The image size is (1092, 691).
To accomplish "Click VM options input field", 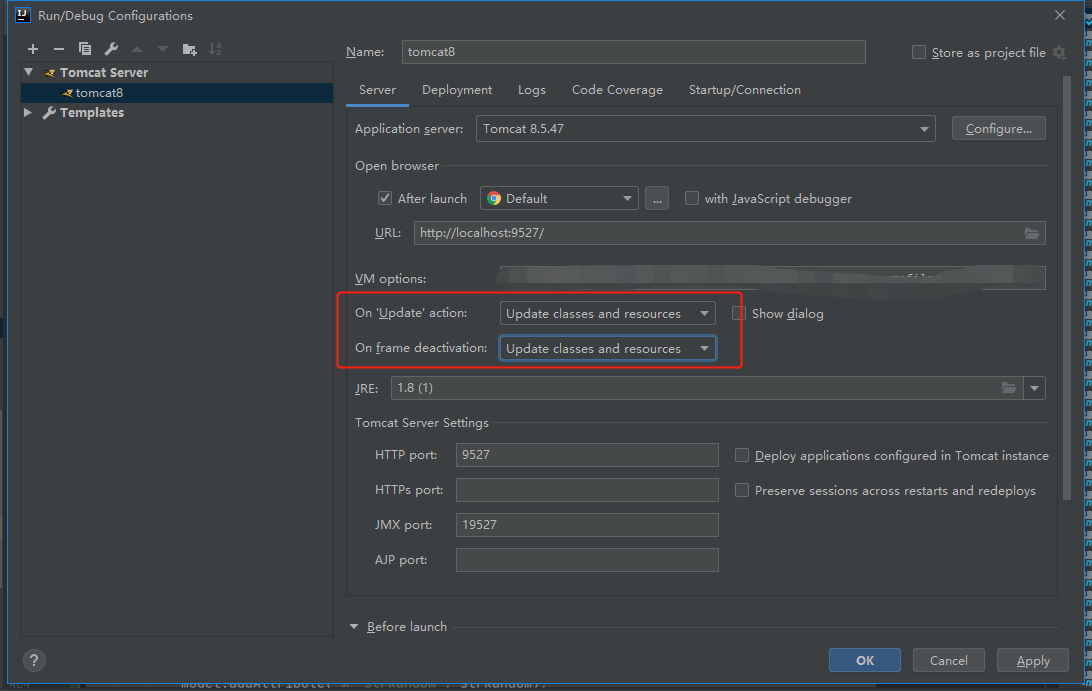I will [x=772, y=278].
